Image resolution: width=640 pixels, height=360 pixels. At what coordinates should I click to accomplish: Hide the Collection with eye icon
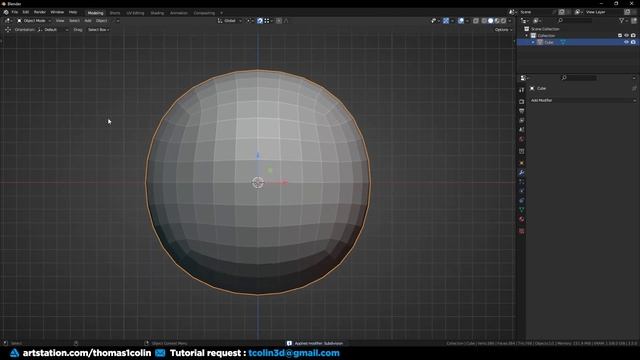[627, 36]
